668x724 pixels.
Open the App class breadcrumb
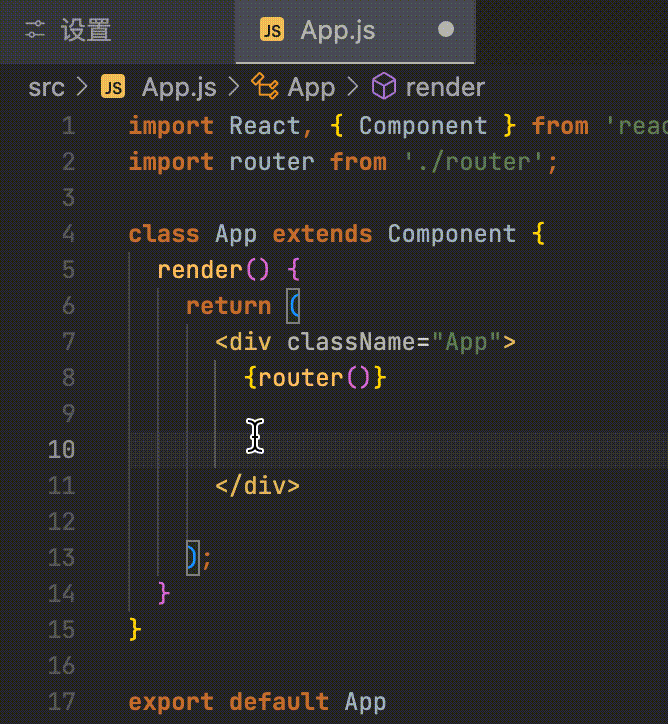pos(311,87)
